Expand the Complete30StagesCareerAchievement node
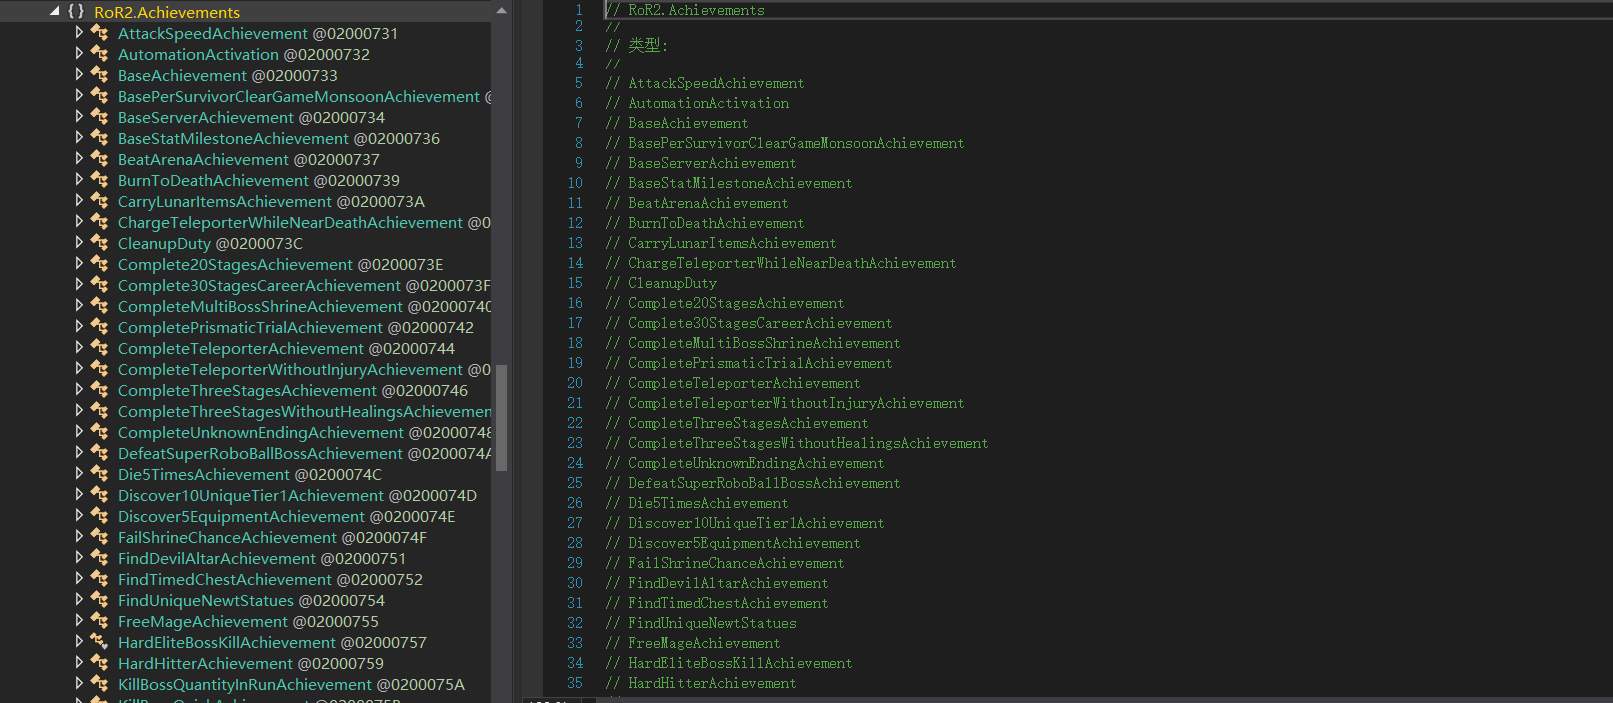This screenshot has height=703, width=1613. pyautogui.click(x=79, y=284)
